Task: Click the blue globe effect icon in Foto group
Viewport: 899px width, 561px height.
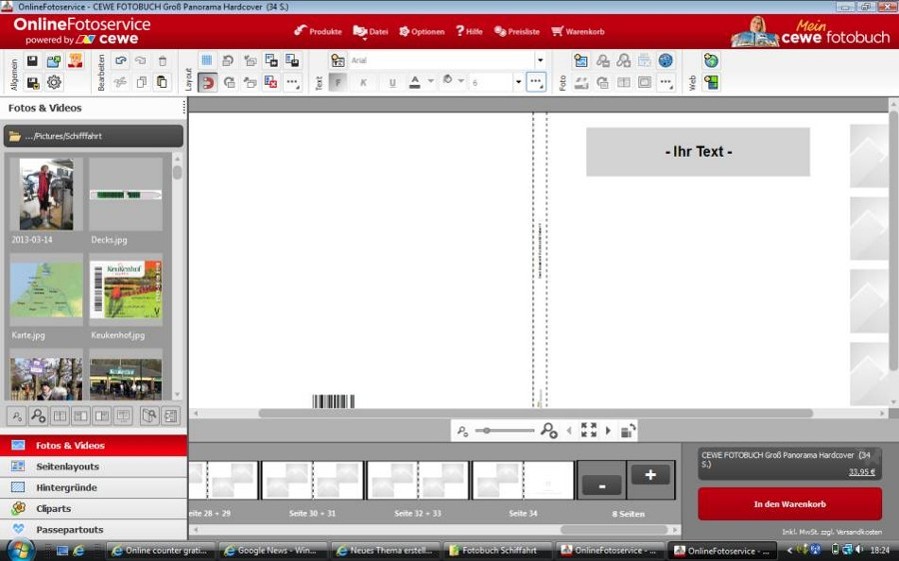Action: [x=665, y=60]
